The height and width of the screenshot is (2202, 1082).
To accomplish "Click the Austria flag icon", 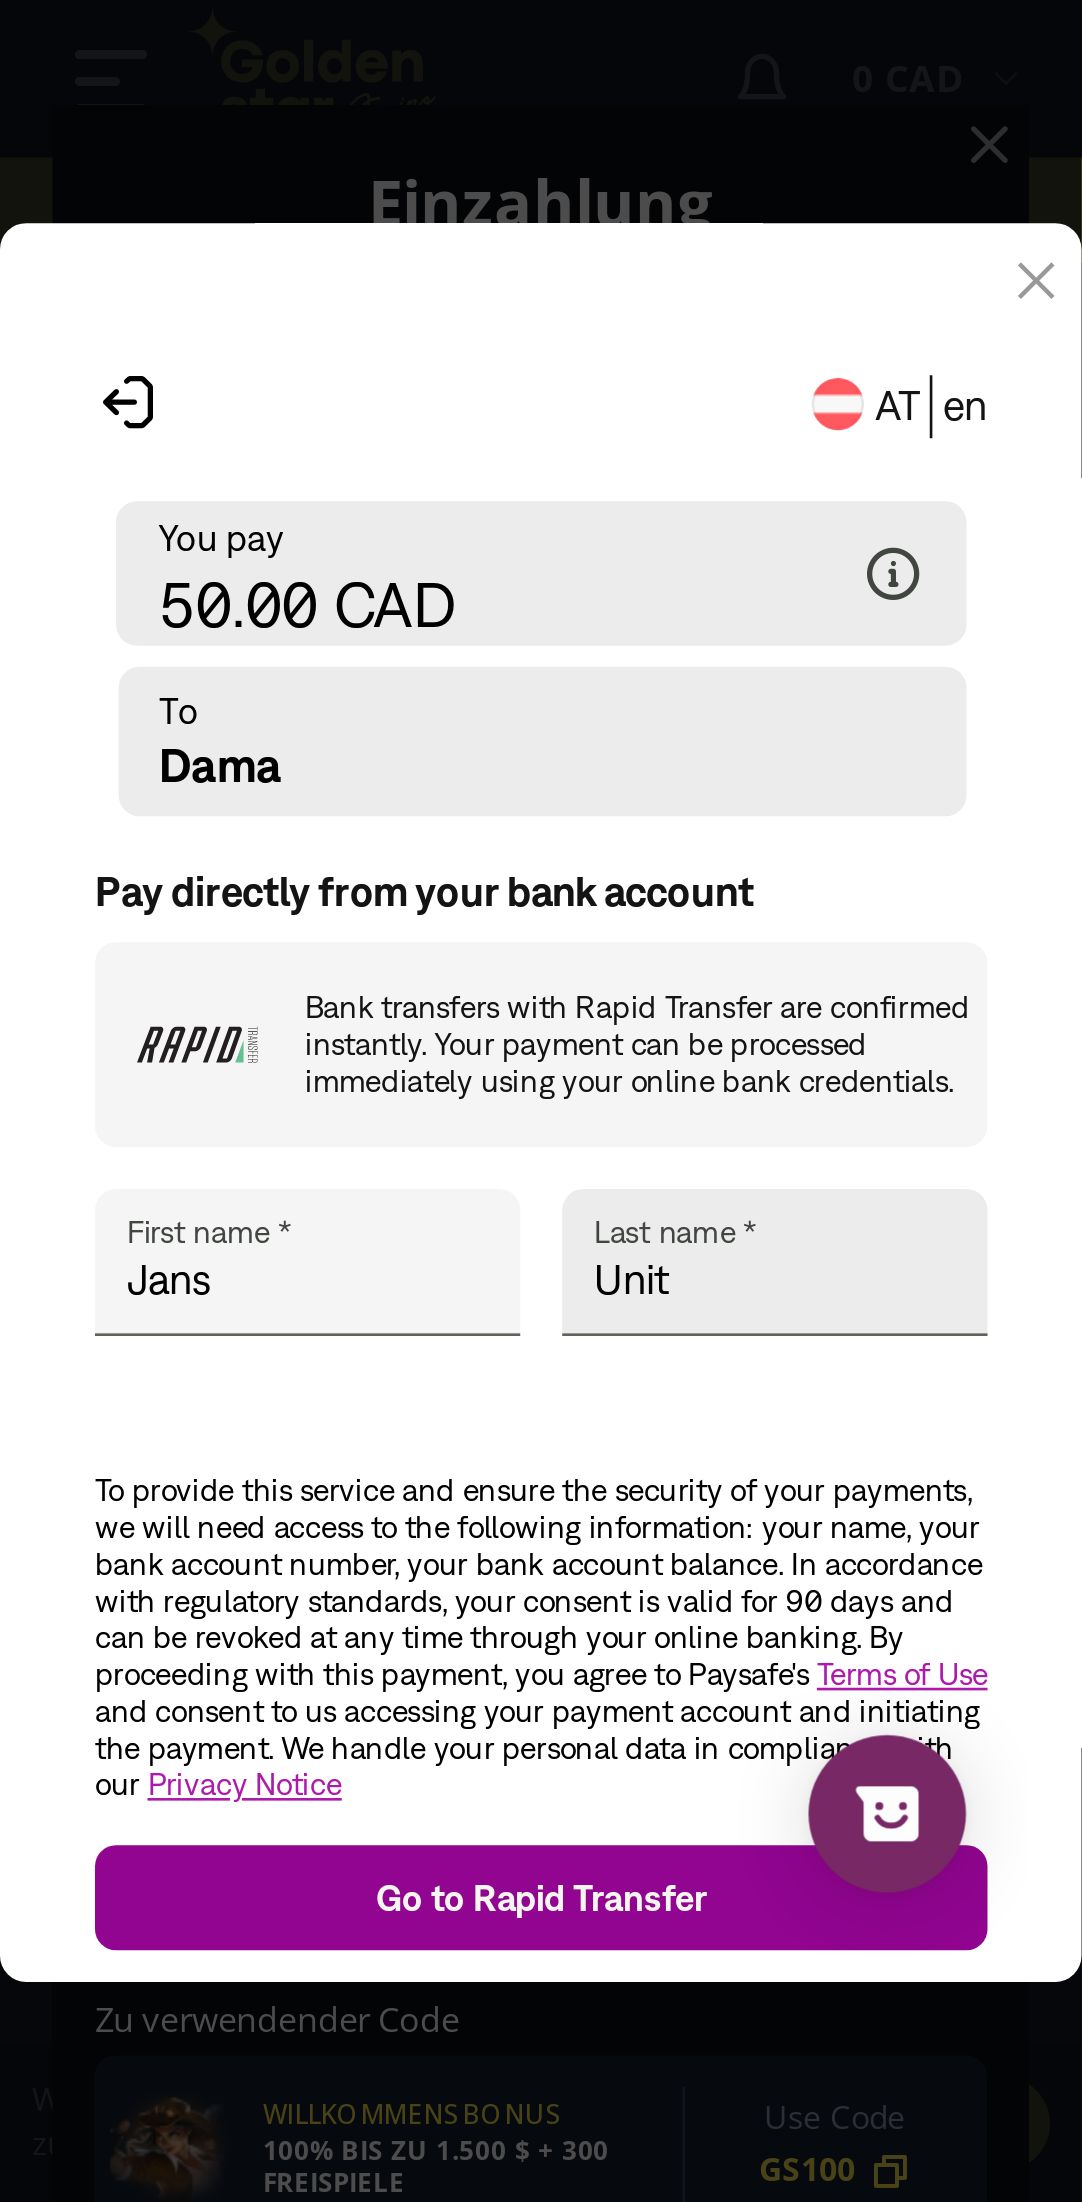I will tap(837, 405).
